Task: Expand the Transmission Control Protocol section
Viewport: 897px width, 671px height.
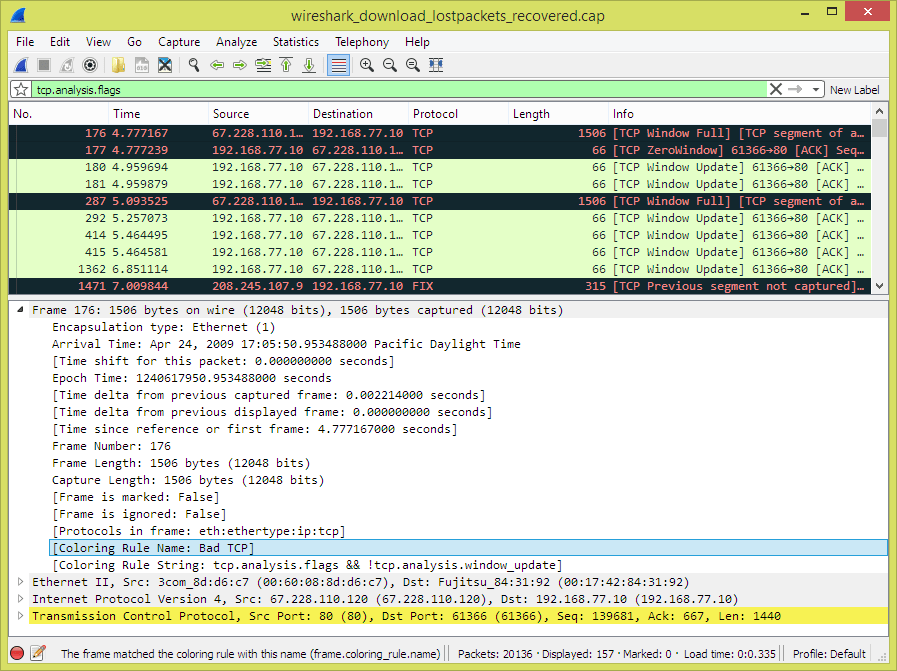Action: pos(20,617)
